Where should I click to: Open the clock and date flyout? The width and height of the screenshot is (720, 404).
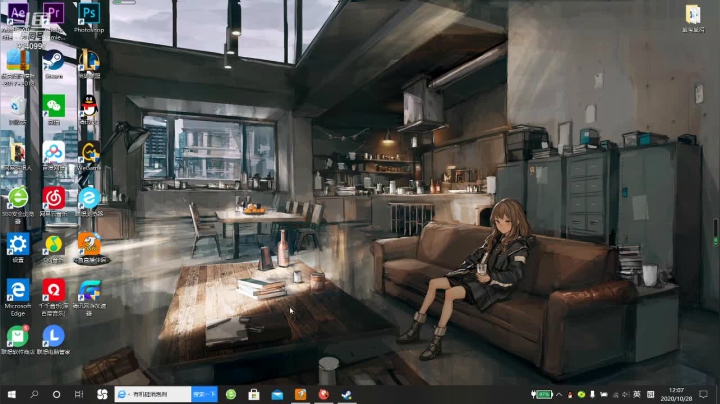click(676, 394)
